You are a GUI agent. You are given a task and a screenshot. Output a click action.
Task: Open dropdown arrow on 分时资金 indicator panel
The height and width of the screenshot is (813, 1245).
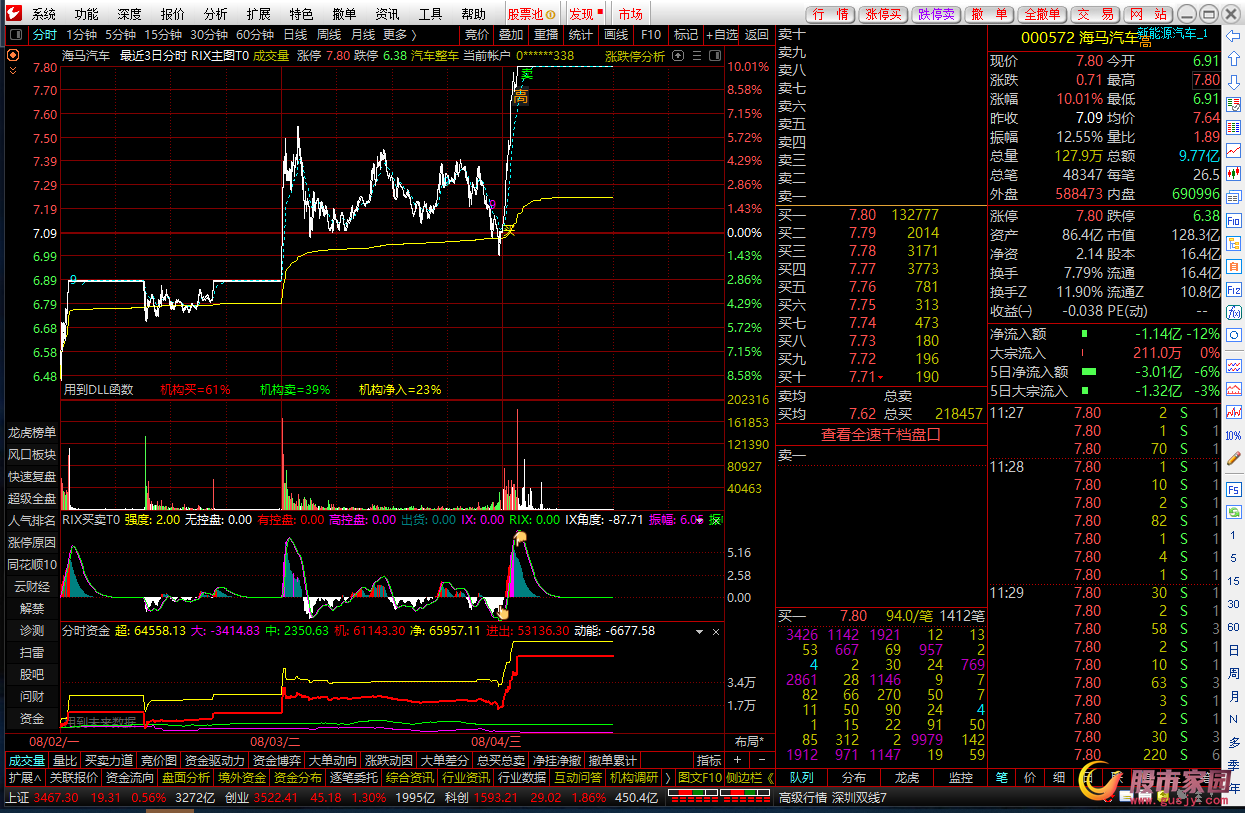coord(700,632)
